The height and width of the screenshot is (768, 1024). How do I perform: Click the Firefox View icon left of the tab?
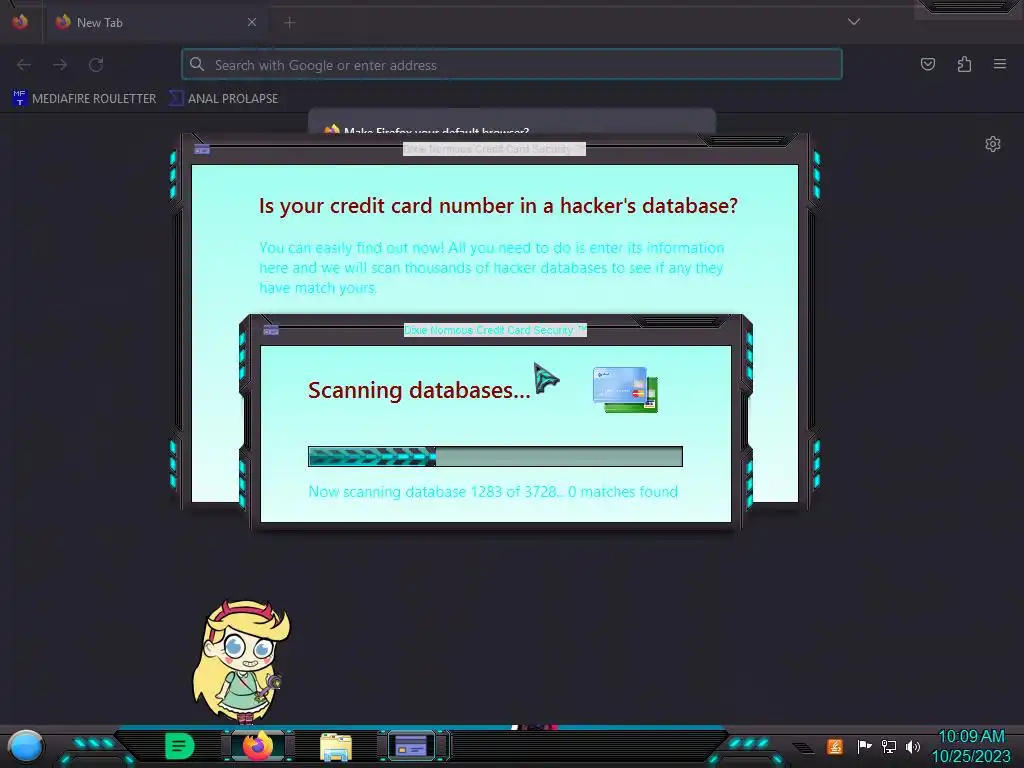[20, 22]
